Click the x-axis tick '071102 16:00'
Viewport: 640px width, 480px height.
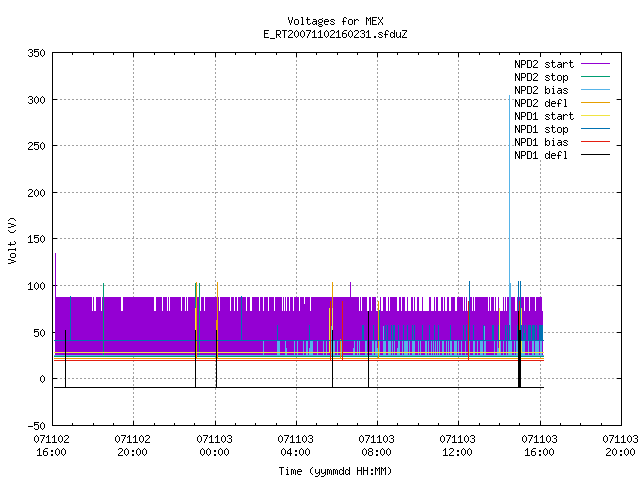(51, 446)
